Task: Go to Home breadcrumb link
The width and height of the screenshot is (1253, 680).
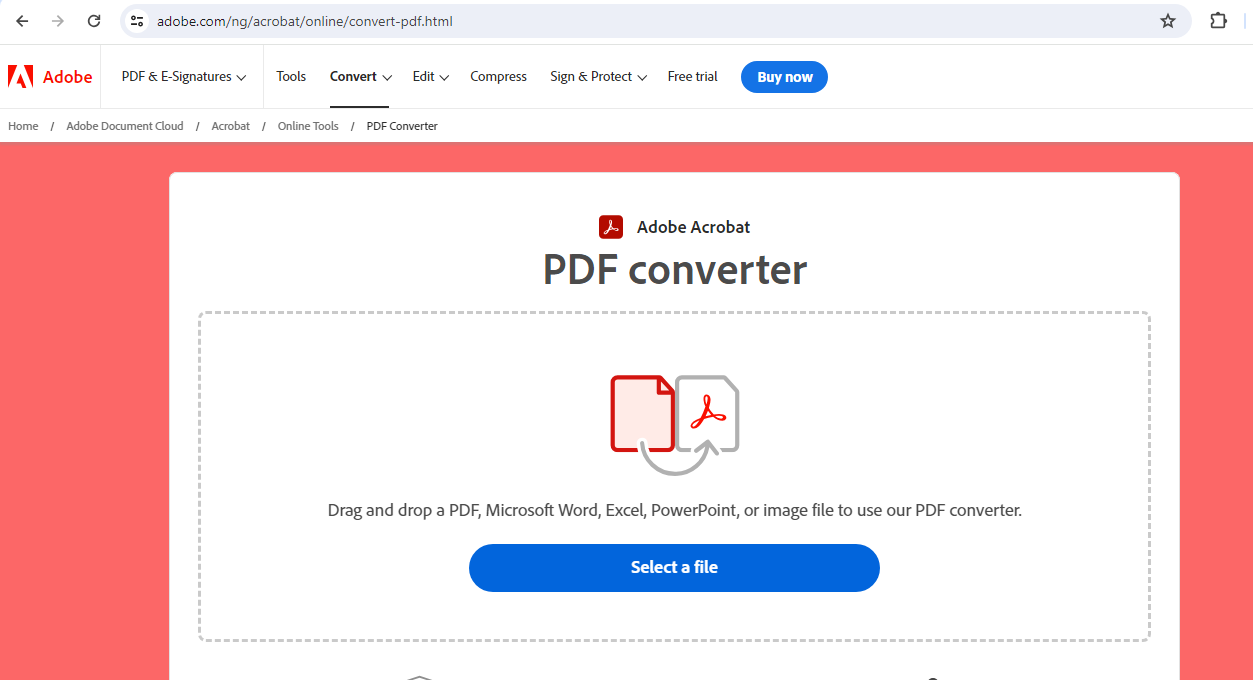Action: [x=23, y=126]
